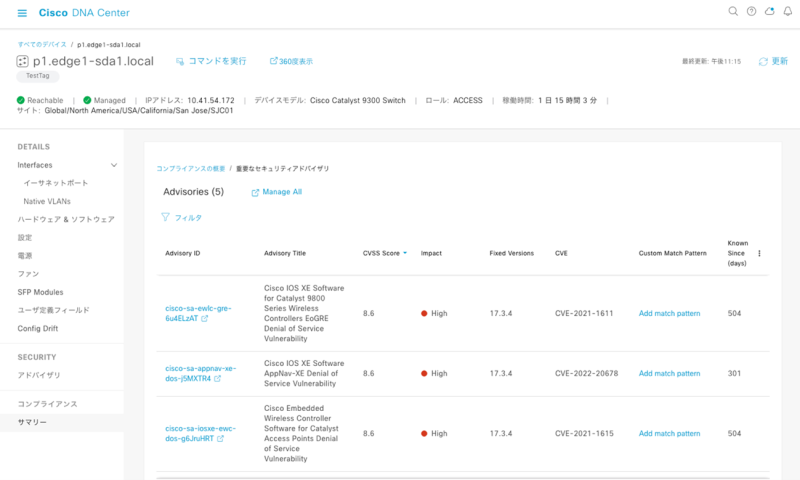Image resolution: width=800 pixels, height=480 pixels.
Task: Open 設定 in the sidebar
Action: [x=24, y=237]
